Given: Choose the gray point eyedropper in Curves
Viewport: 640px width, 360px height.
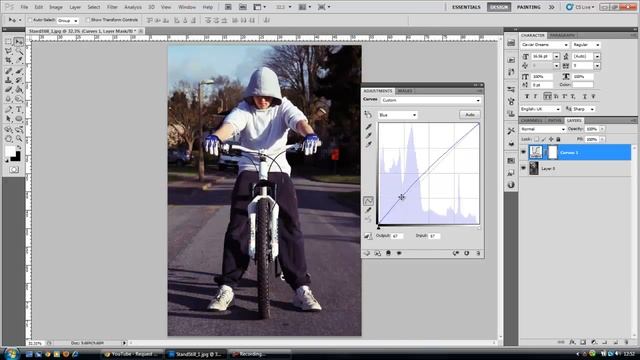Looking at the screenshot, I should pyautogui.click(x=368, y=136).
